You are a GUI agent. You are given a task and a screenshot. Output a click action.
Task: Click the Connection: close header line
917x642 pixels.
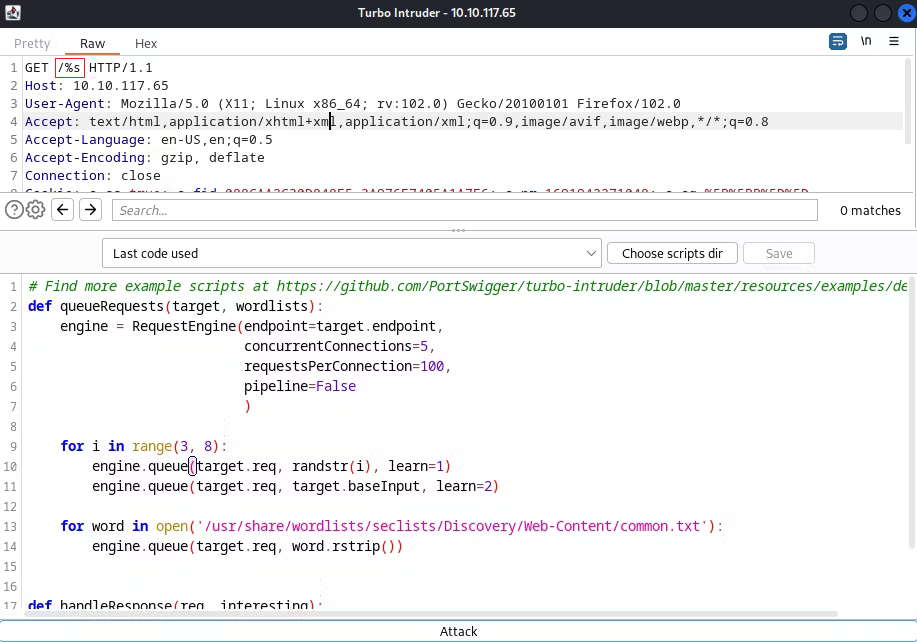92,176
